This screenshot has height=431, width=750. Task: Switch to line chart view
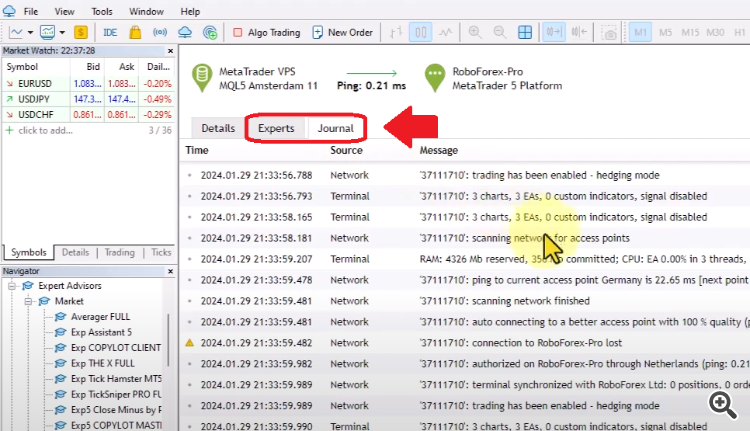tap(446, 33)
